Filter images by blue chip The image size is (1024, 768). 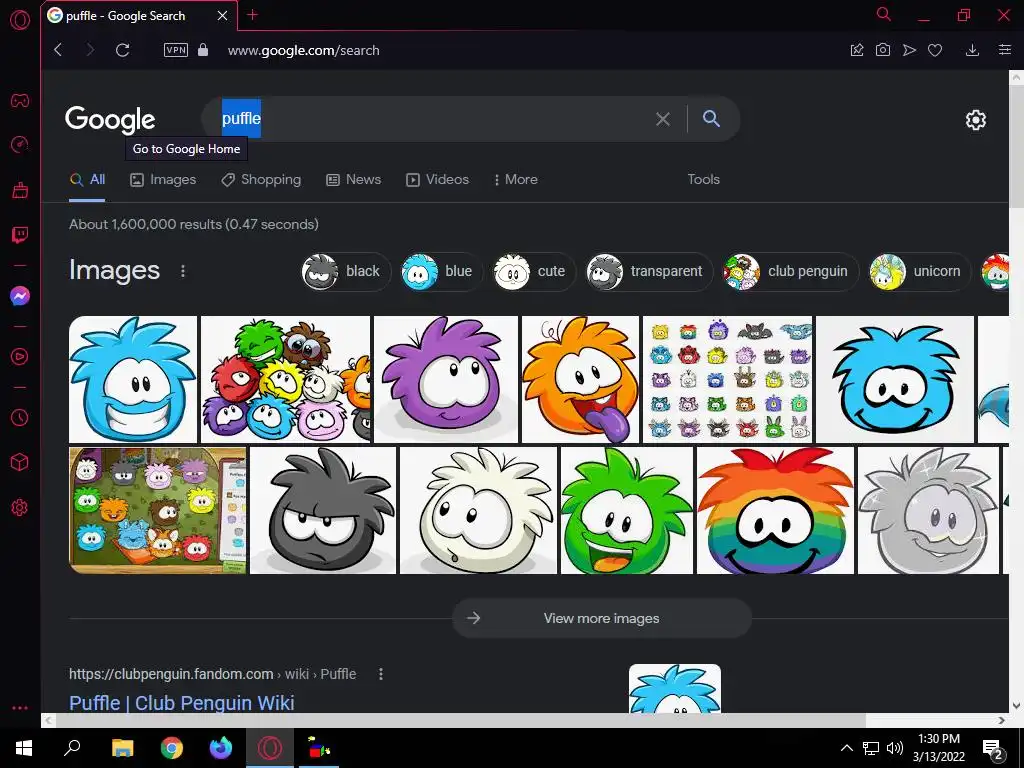coord(442,272)
